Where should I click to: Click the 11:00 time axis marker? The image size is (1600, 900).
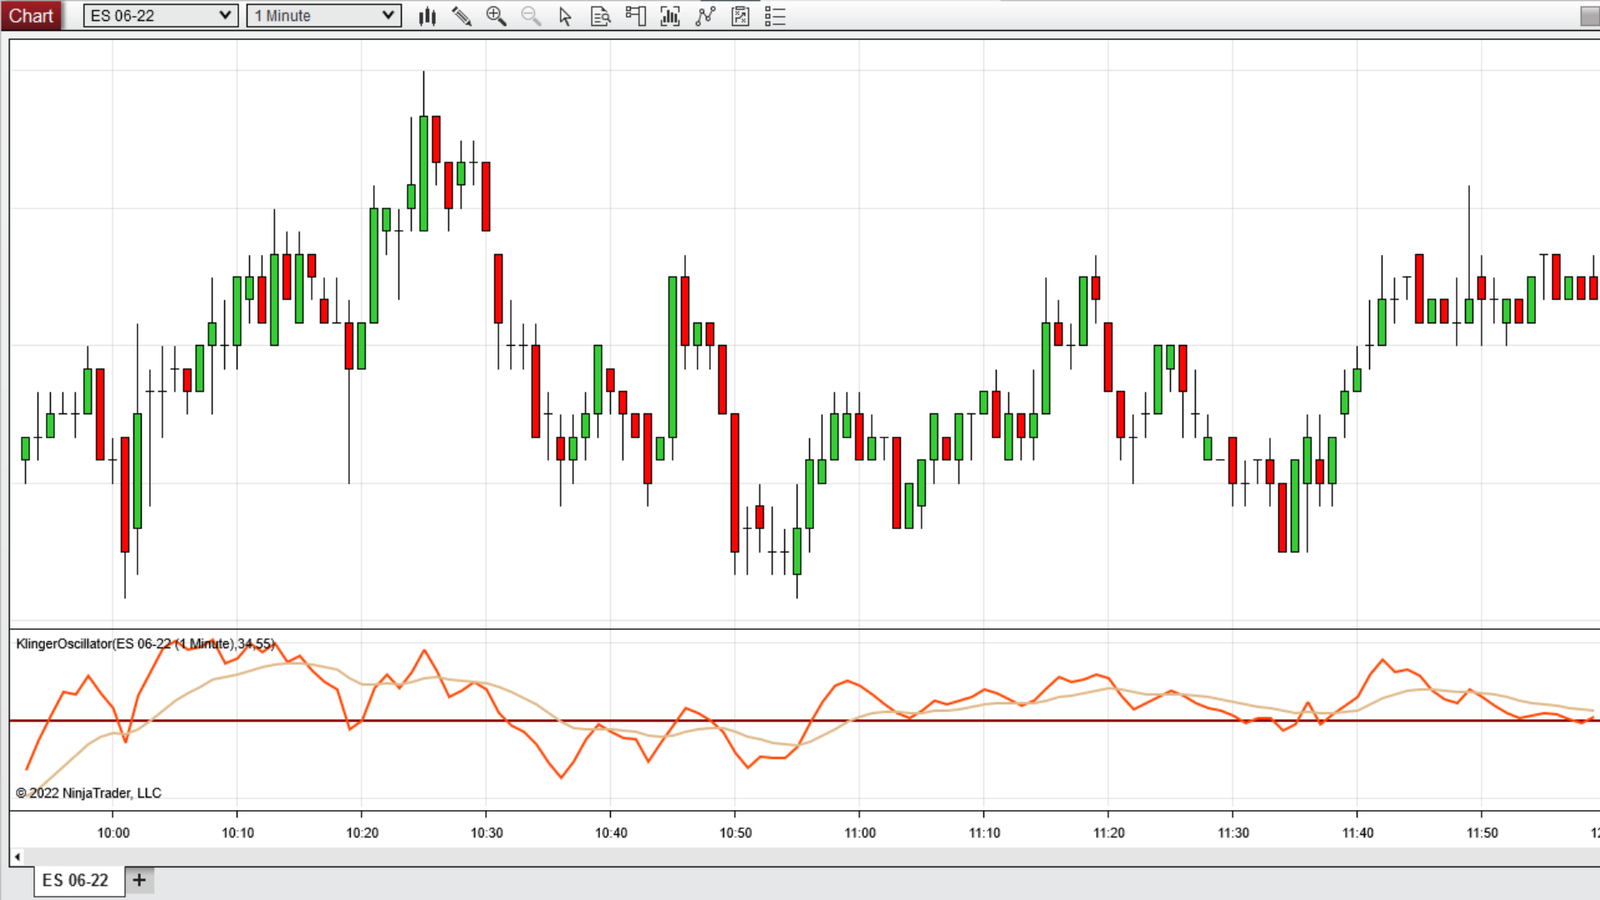tap(859, 833)
